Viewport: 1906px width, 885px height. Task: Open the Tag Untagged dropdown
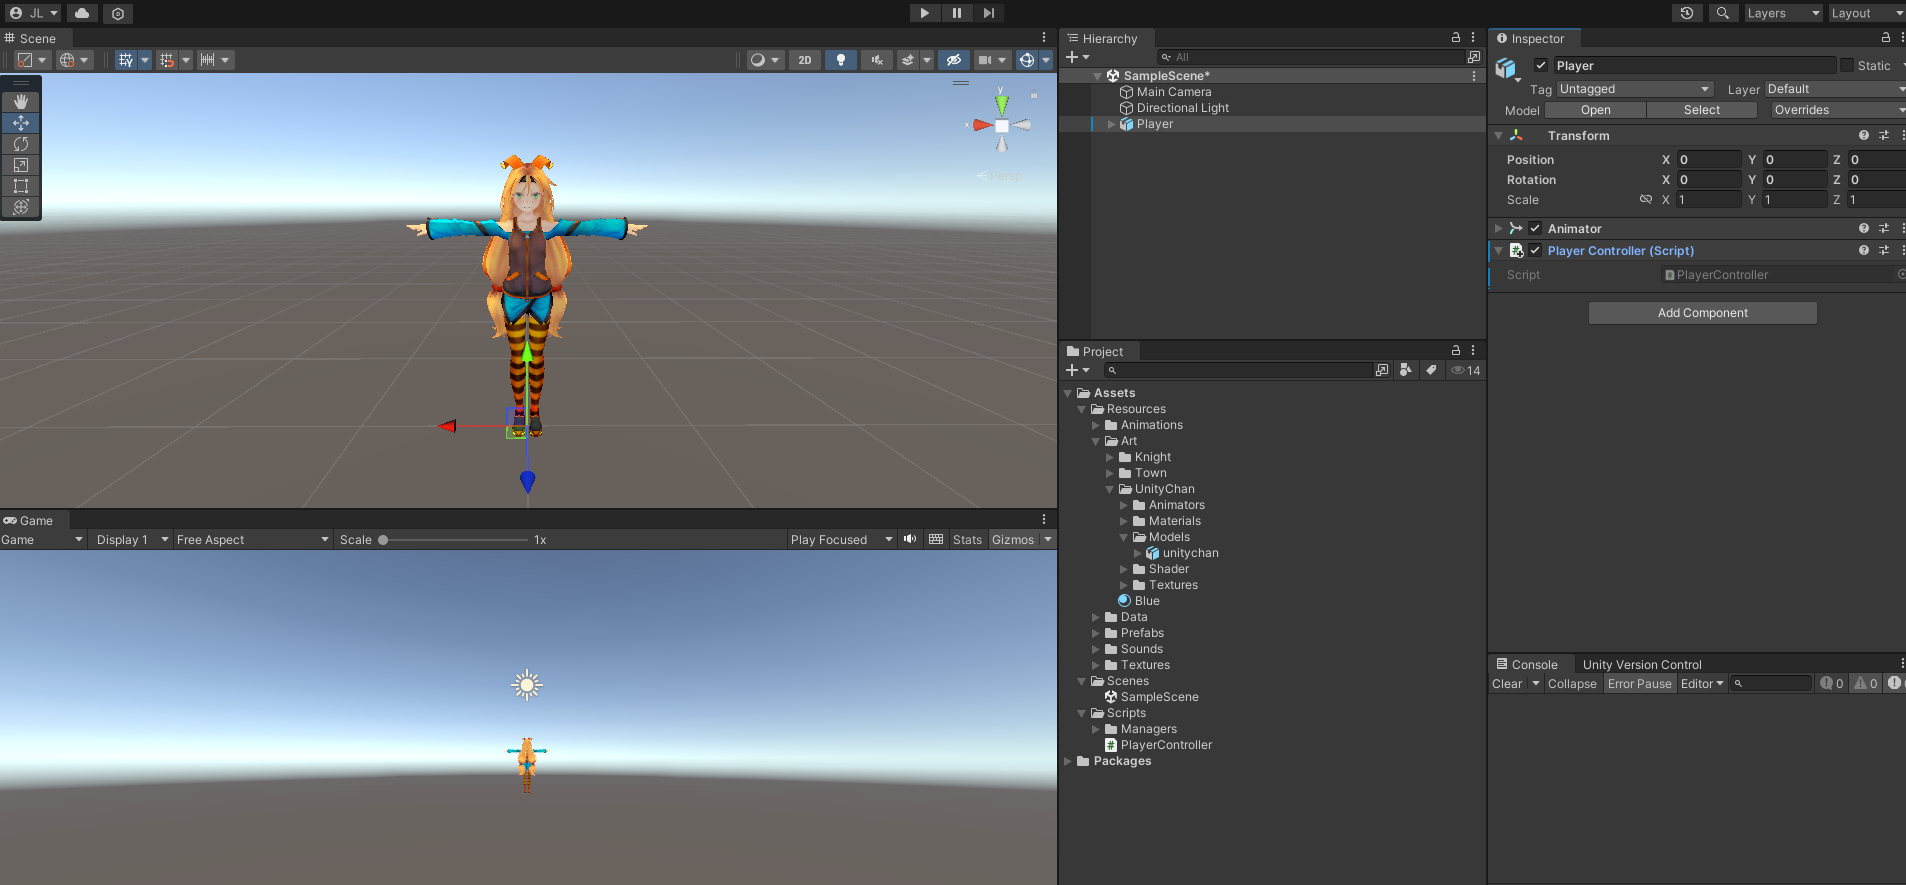(1634, 89)
